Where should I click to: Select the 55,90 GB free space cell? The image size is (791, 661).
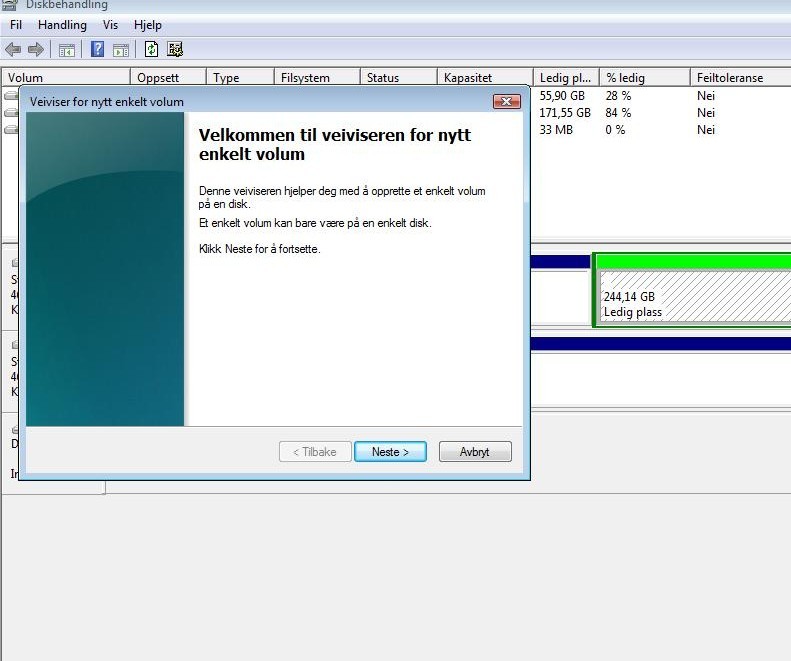click(x=562, y=95)
